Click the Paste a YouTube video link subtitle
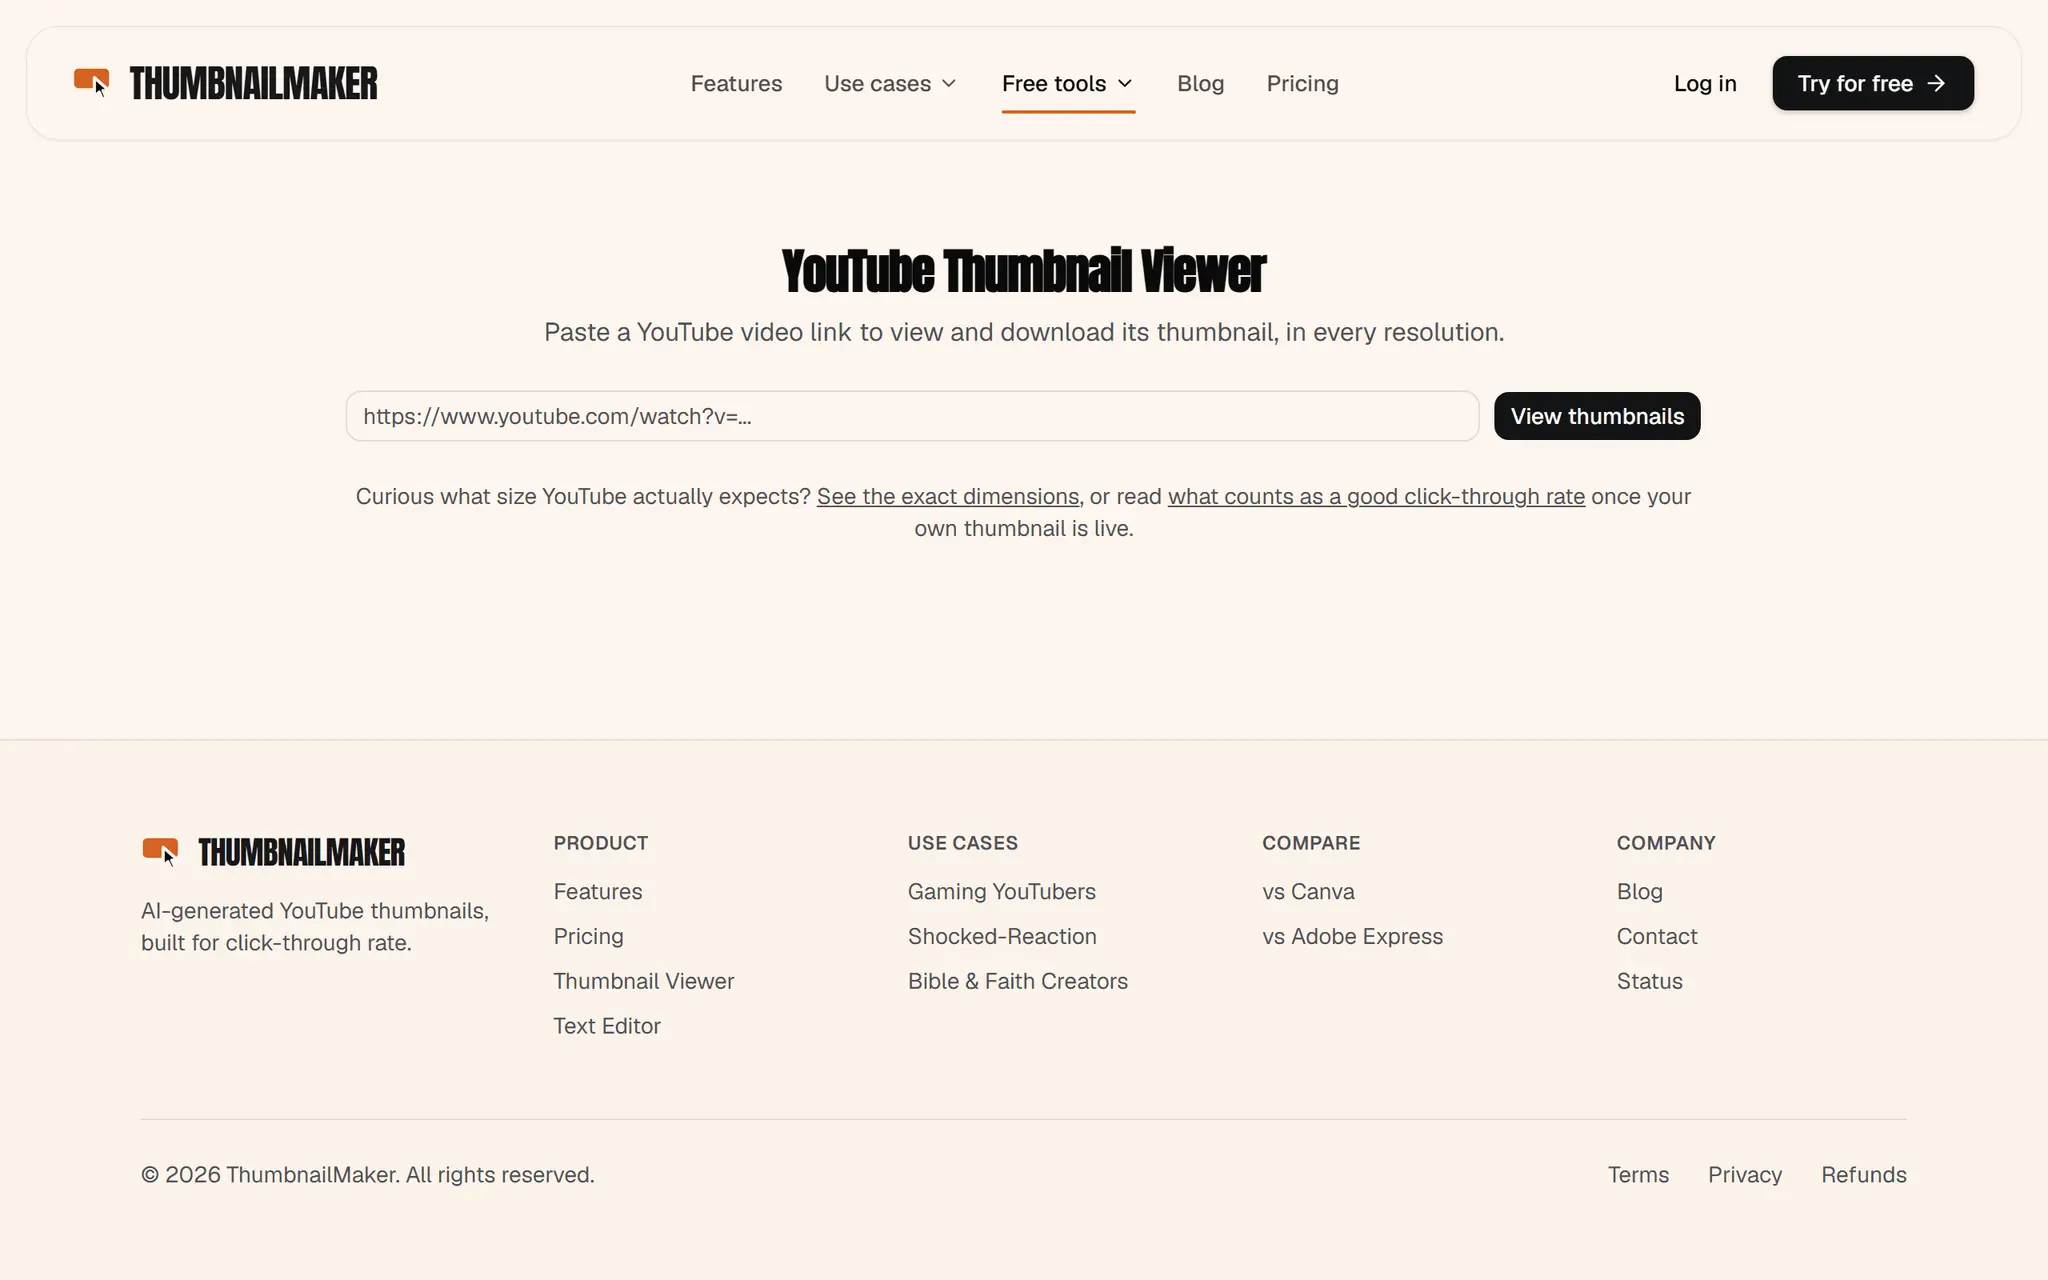This screenshot has height=1280, width=2048. (x=1024, y=332)
